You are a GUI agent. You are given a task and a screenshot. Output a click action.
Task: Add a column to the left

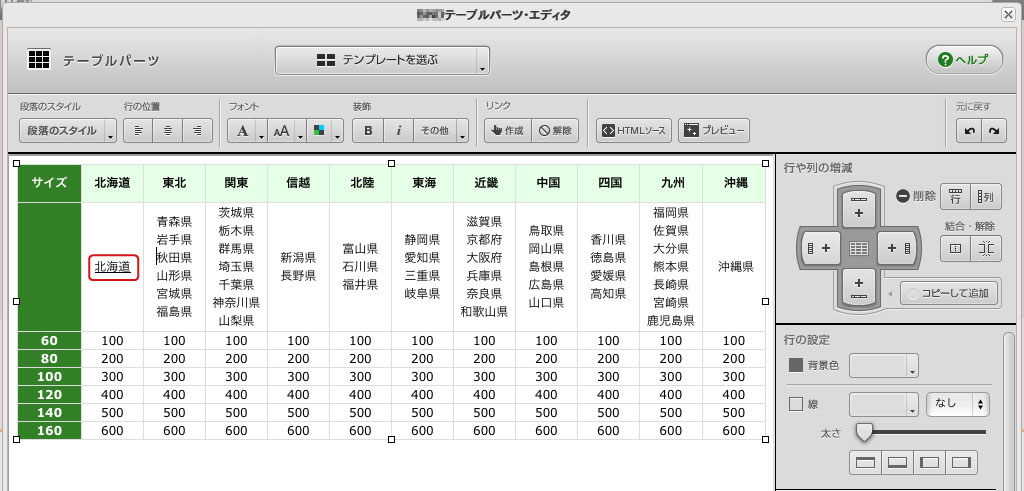[x=819, y=248]
